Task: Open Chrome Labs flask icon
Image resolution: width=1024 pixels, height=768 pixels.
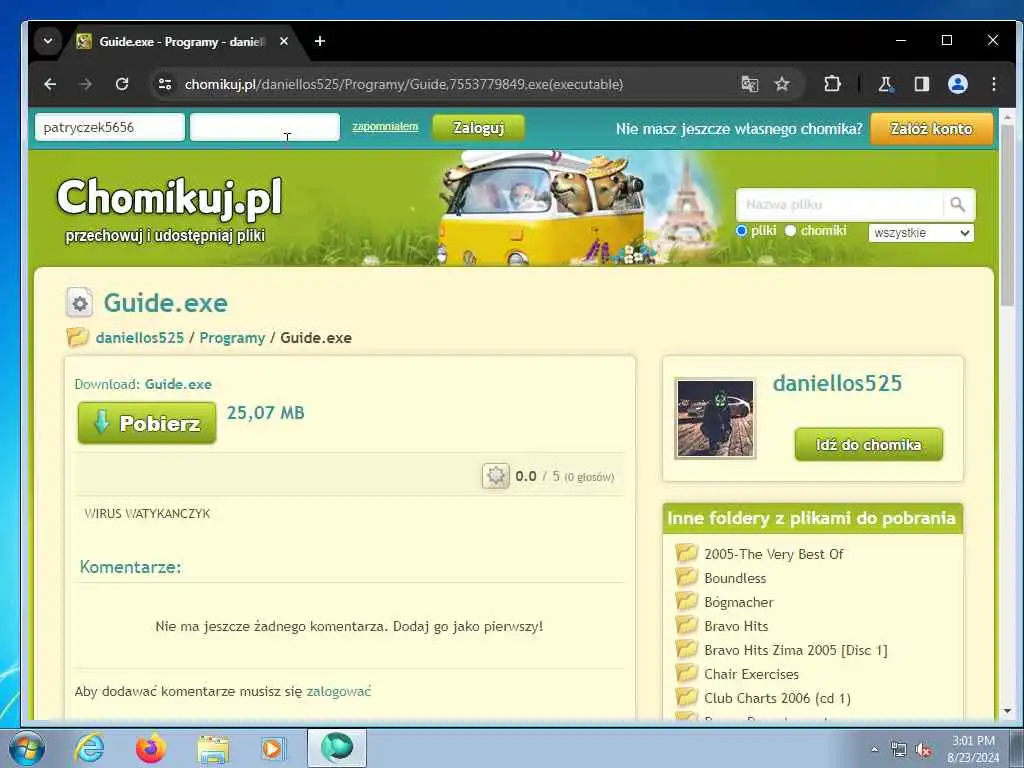Action: (x=886, y=84)
